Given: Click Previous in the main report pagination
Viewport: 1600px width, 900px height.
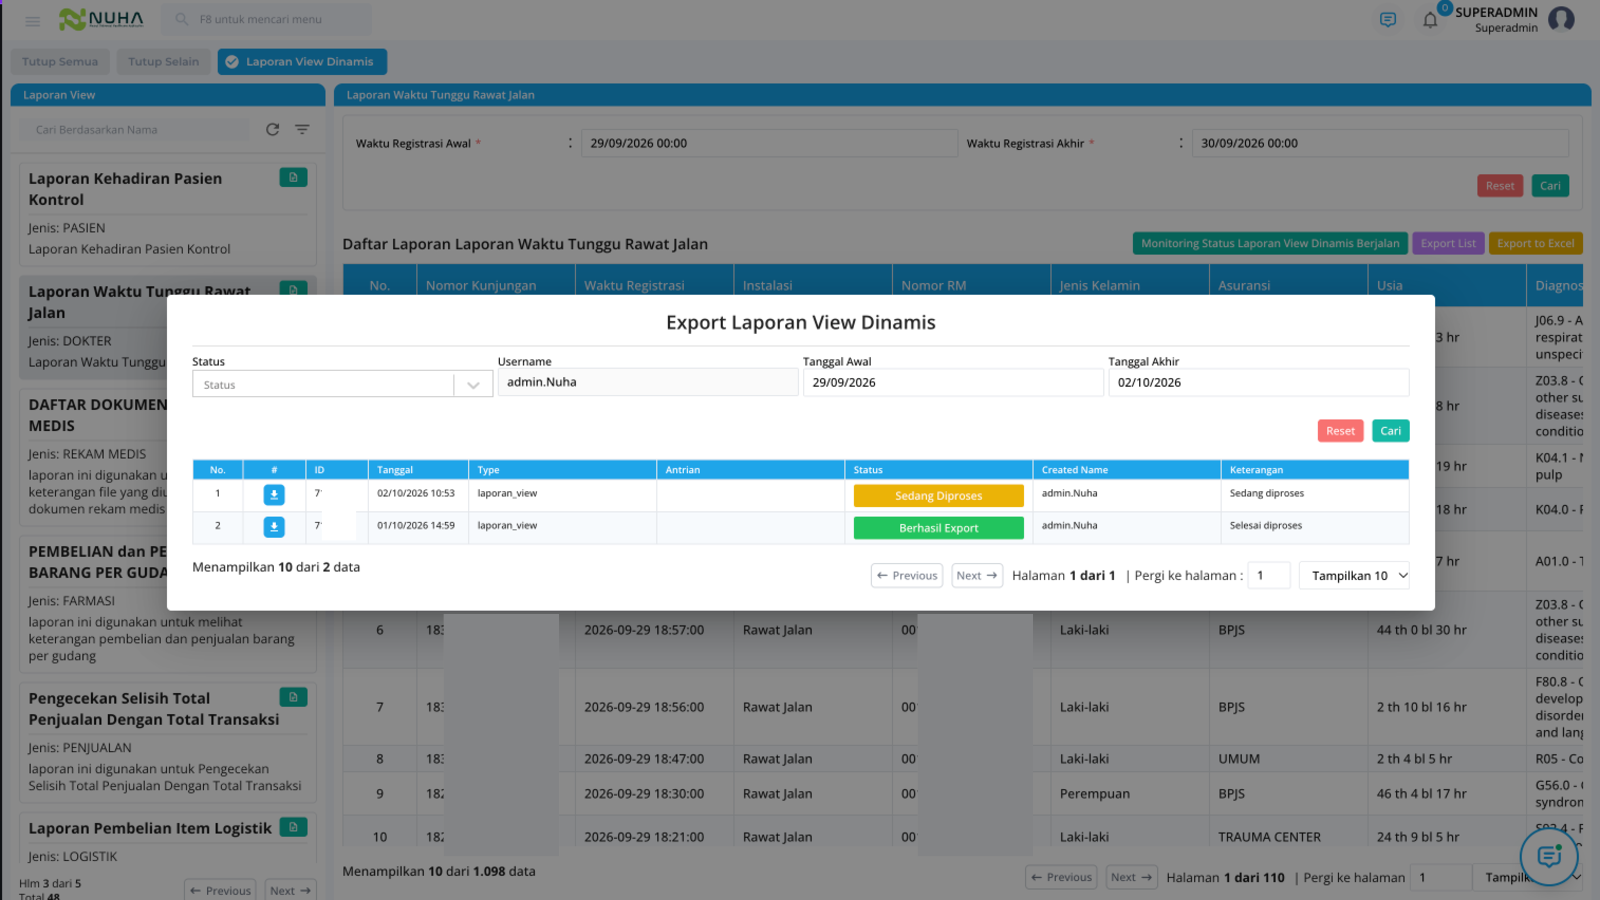Looking at the screenshot, I should [x=1061, y=877].
